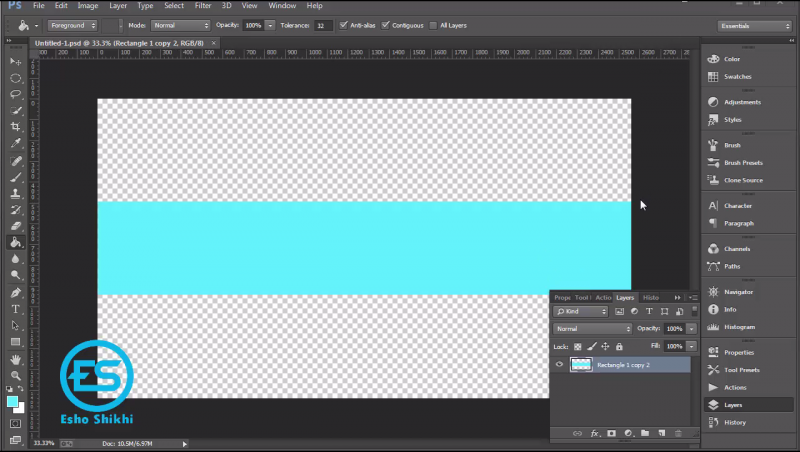Image resolution: width=800 pixels, height=452 pixels.
Task: Click the Screen Mode icon
Action: tap(15, 440)
